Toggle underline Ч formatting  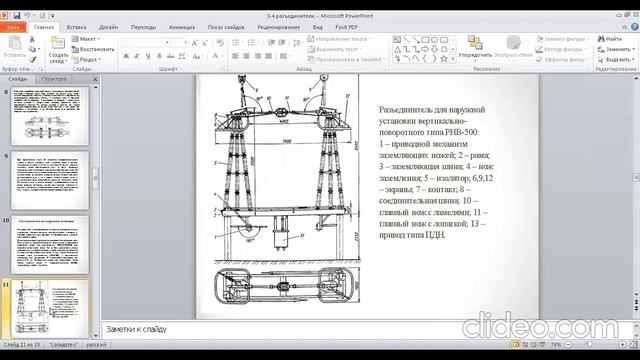pyautogui.click(x=148, y=56)
